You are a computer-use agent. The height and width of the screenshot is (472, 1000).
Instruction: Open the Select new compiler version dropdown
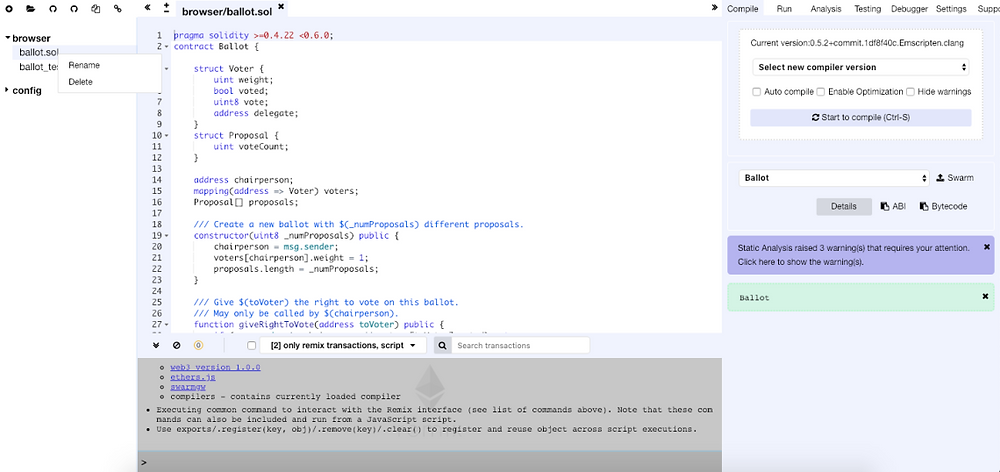(x=860, y=67)
